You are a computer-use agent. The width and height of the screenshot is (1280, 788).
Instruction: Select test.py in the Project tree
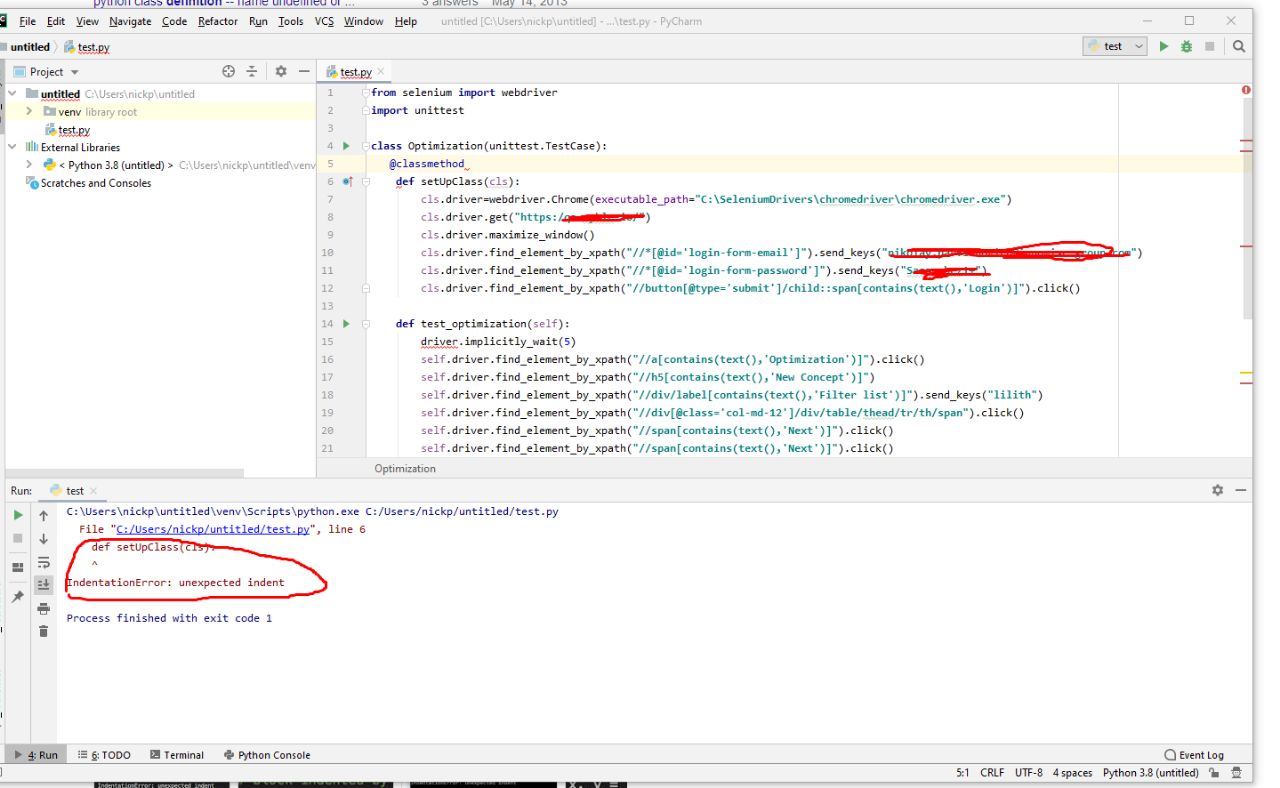(74, 129)
